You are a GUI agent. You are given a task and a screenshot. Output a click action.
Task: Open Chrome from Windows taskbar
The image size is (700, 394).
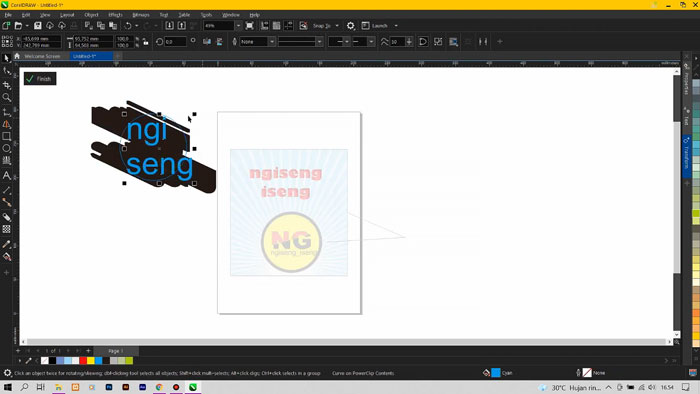159,387
